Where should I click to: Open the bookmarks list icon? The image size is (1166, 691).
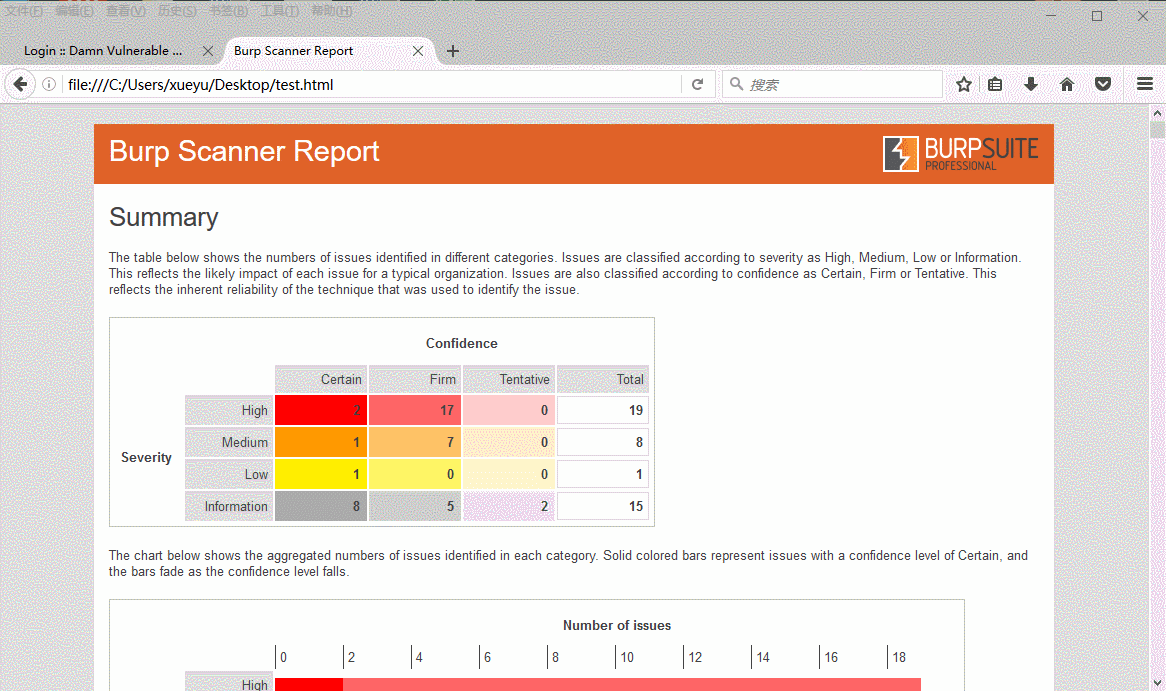(995, 84)
